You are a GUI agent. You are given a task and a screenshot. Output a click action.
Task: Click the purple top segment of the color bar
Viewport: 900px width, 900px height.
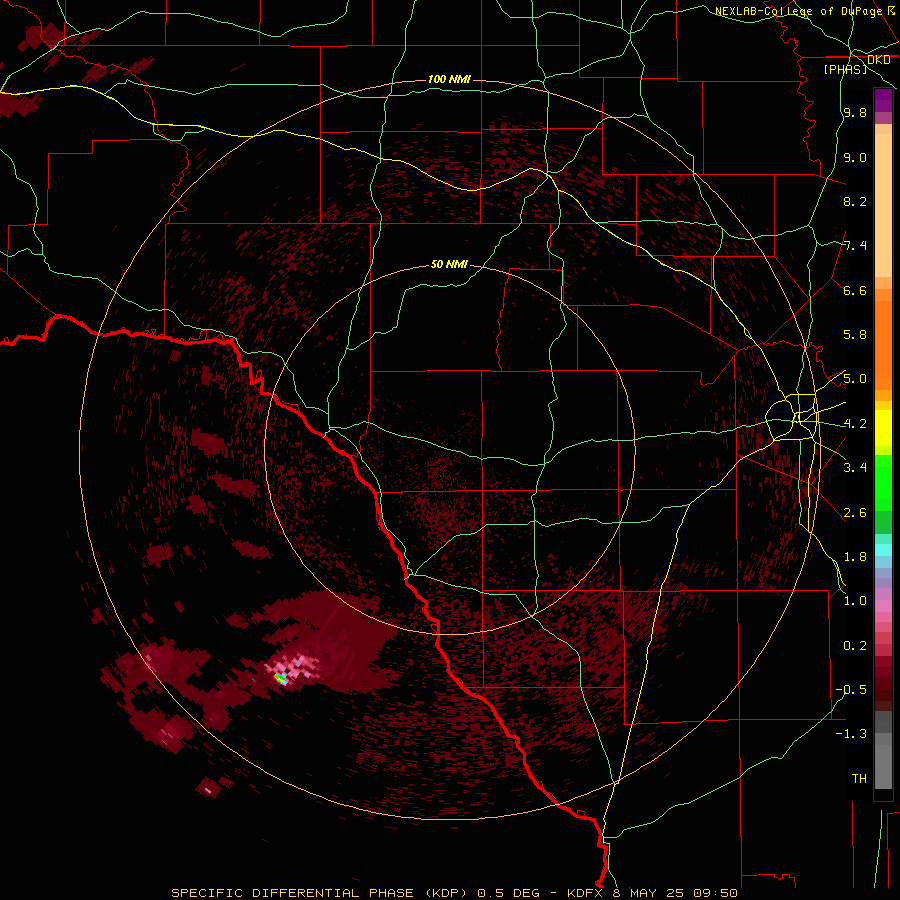(x=883, y=100)
